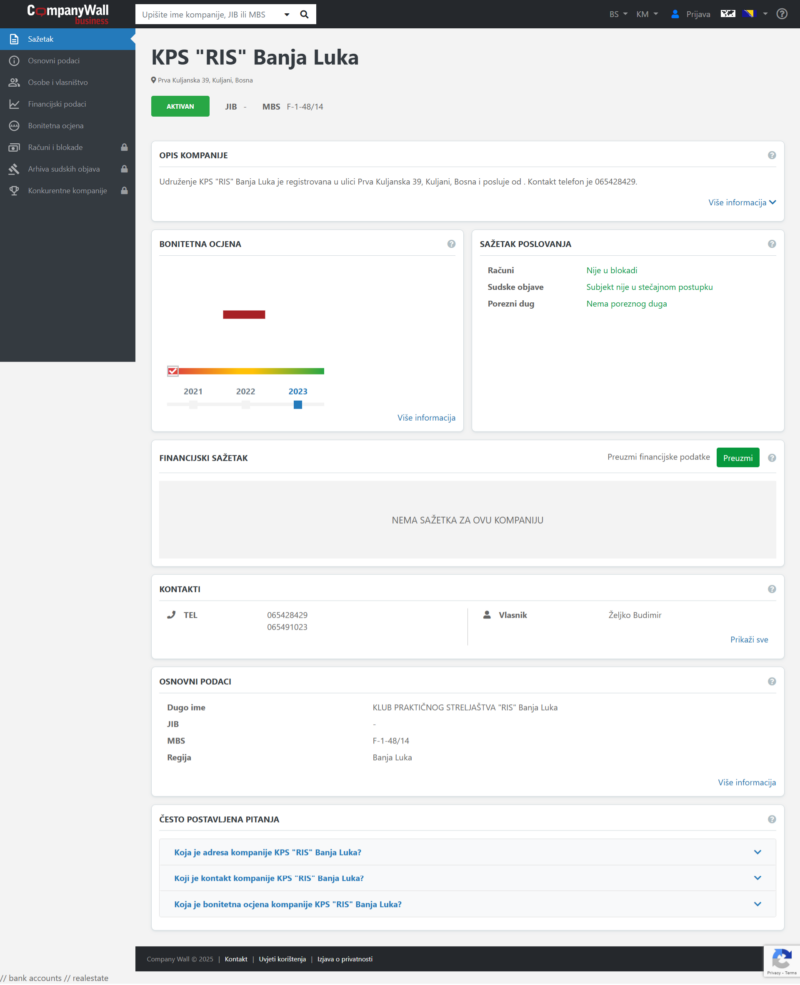Click 'KLUB PRAKTIČNOG STRELJAŠTVA' long name text
800x985 pixels.
click(465, 707)
